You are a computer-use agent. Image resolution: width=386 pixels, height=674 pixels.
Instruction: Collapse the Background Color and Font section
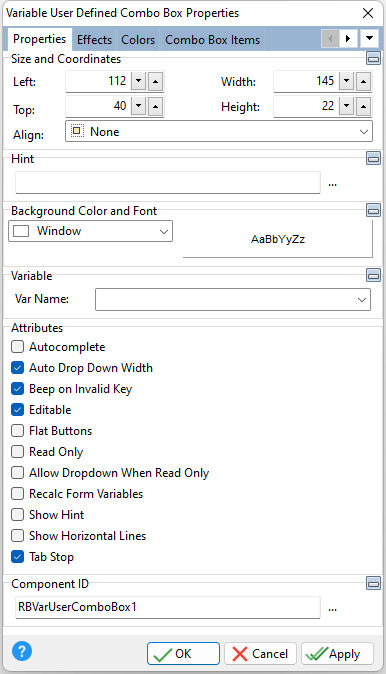(373, 210)
